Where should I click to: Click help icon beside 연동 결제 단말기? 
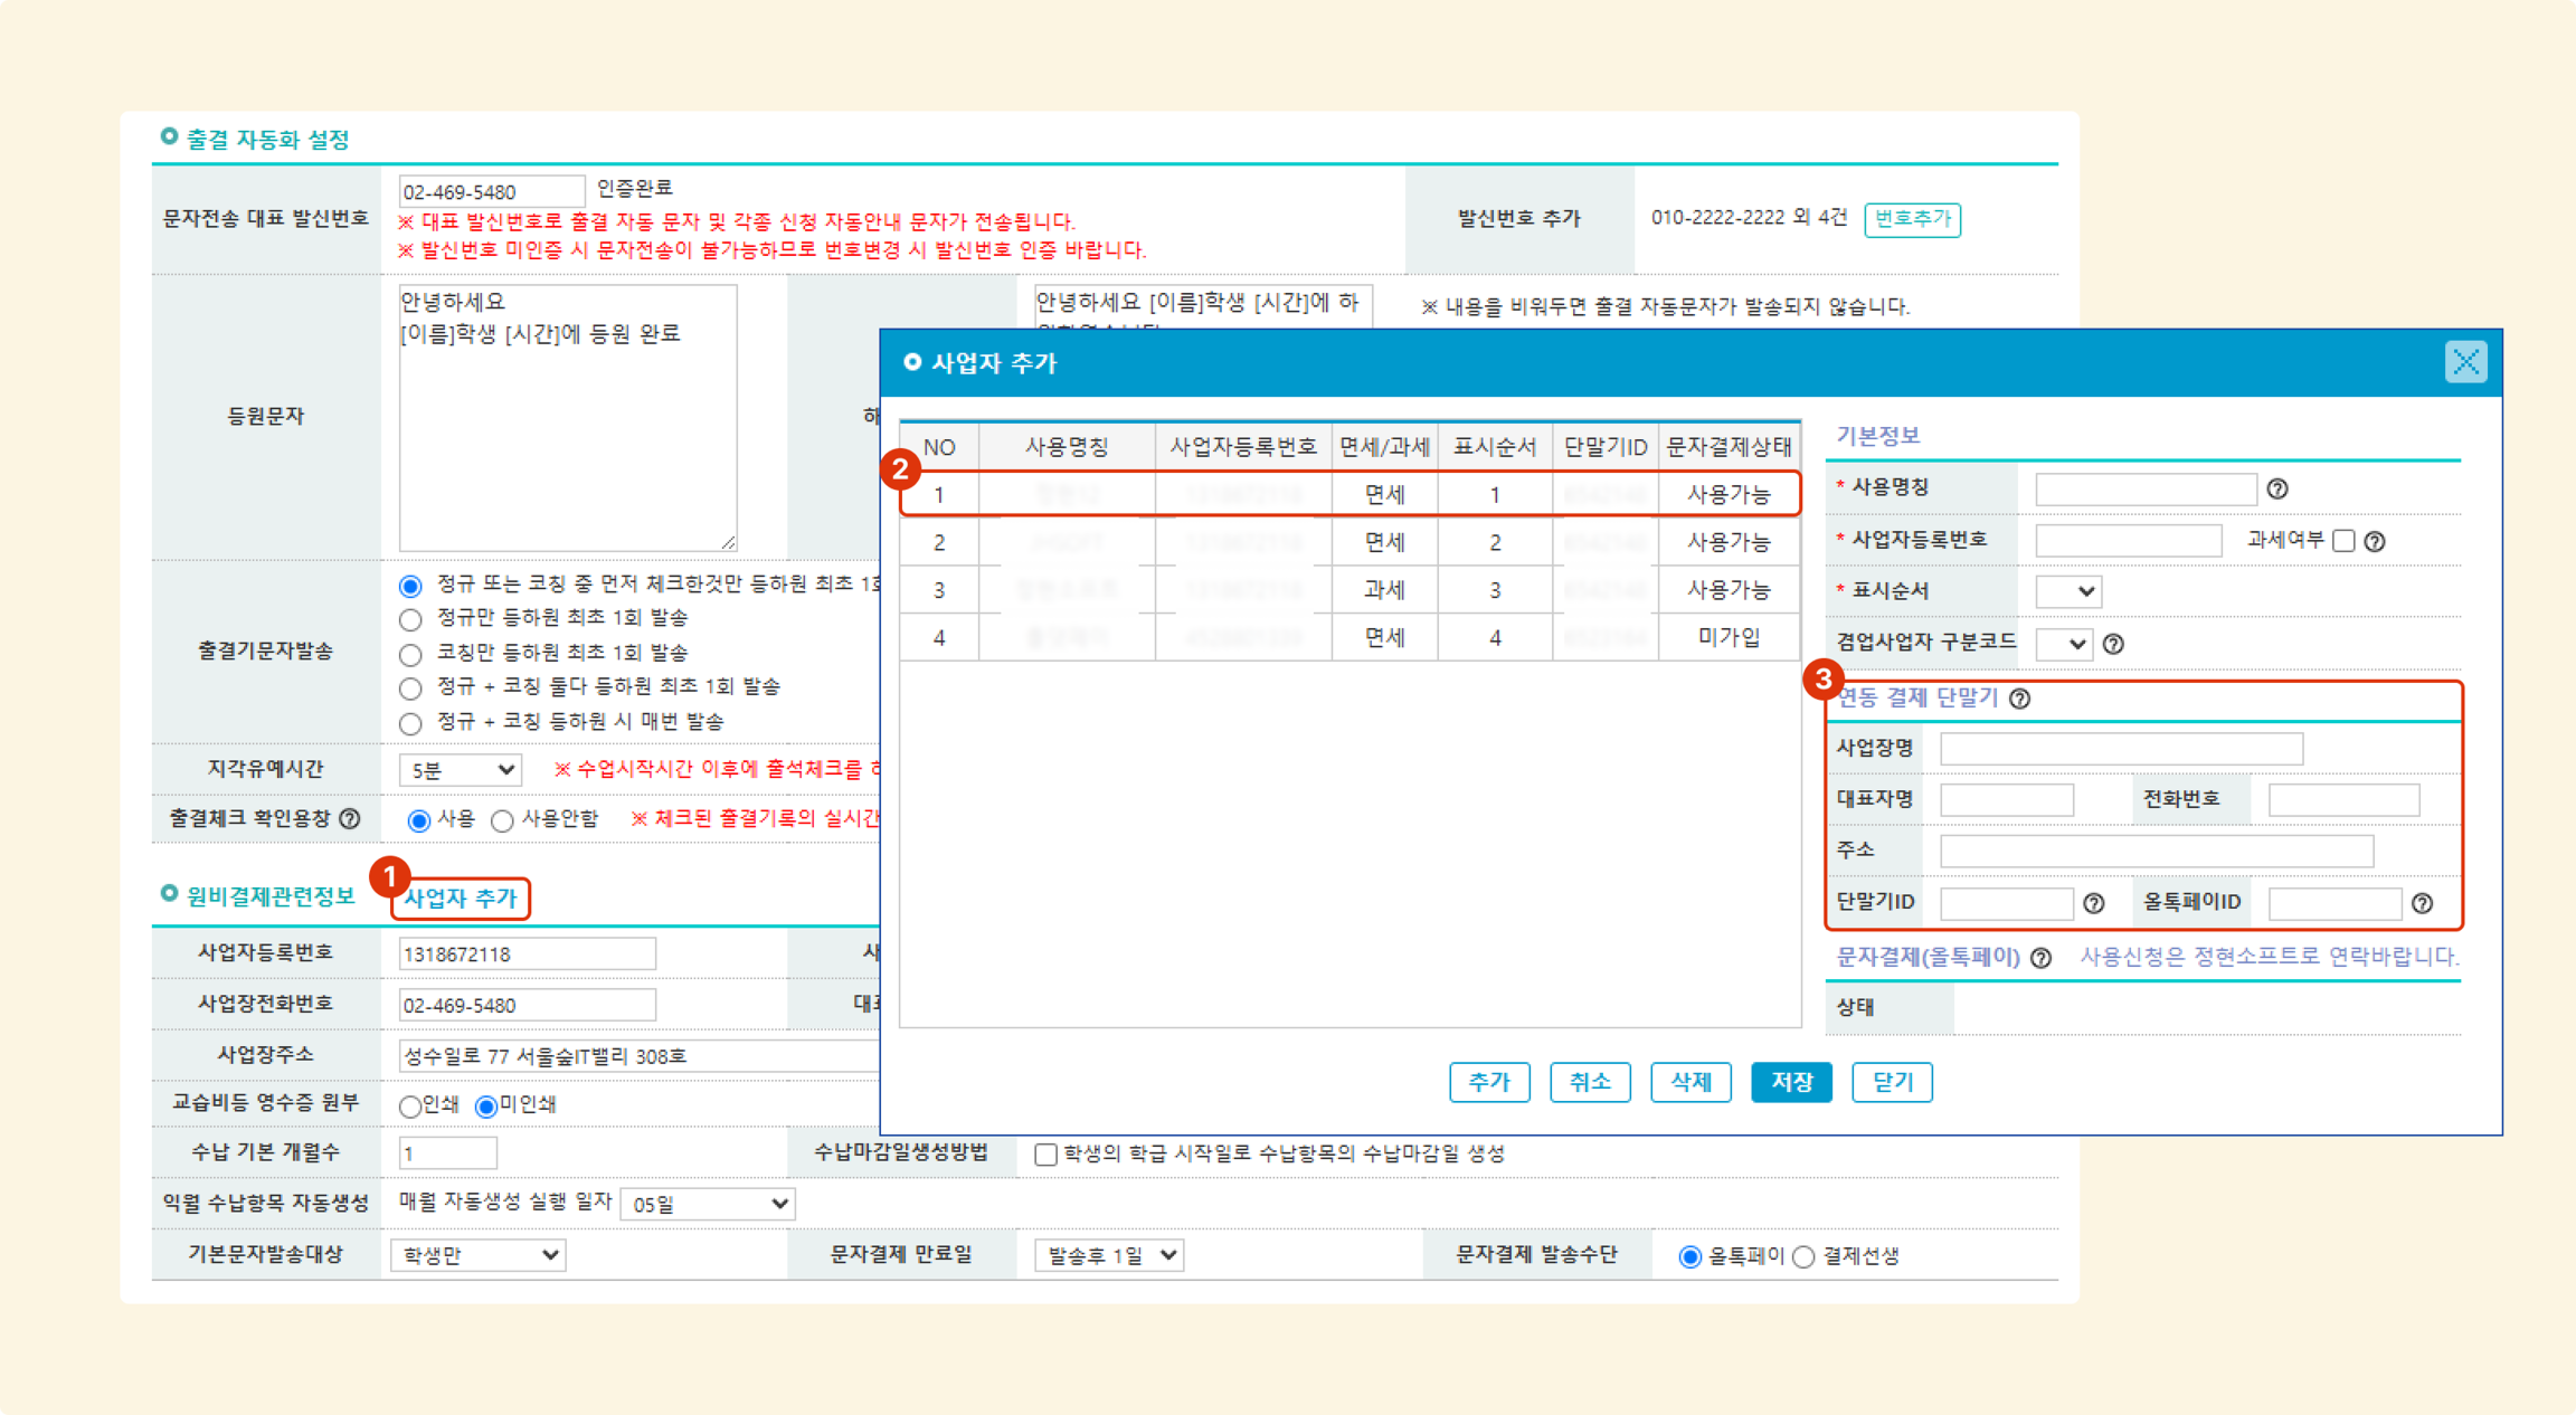click(x=2019, y=698)
